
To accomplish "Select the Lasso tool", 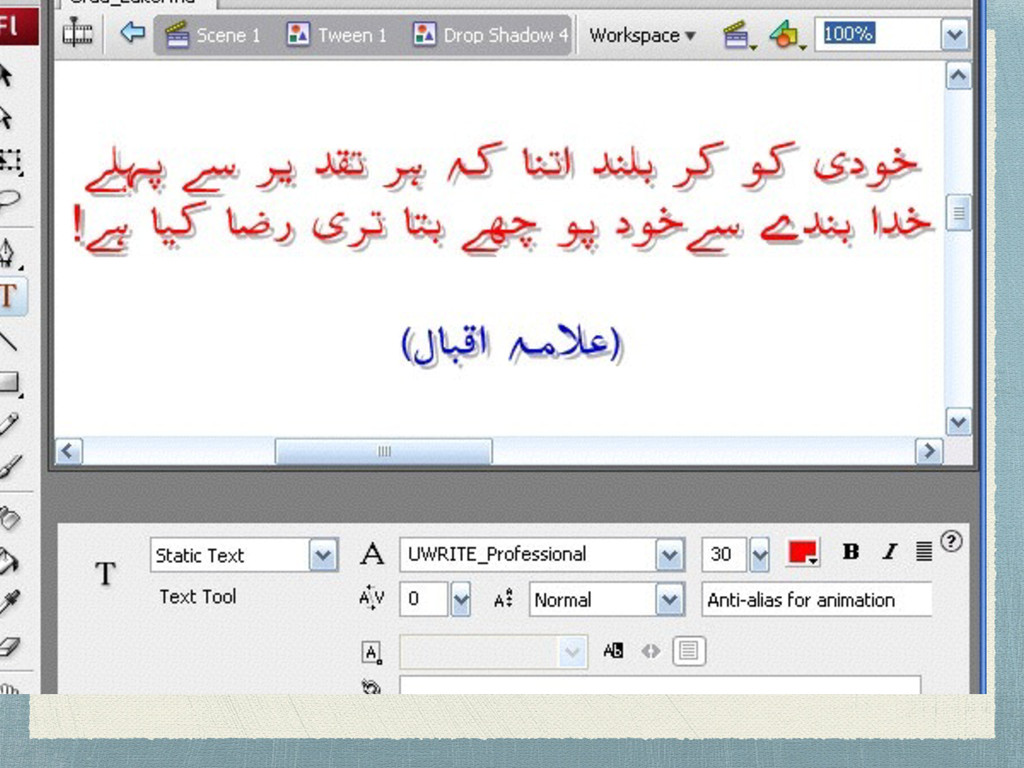I will [9, 201].
